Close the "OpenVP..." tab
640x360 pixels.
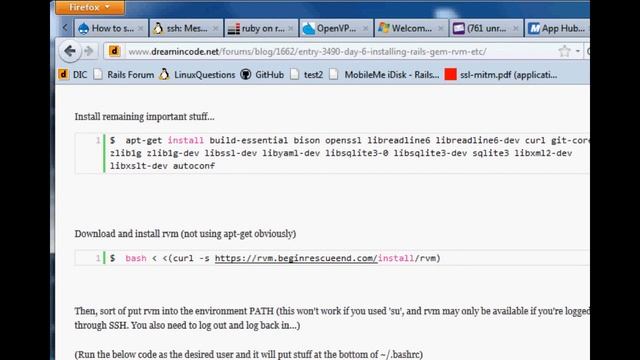365,29
